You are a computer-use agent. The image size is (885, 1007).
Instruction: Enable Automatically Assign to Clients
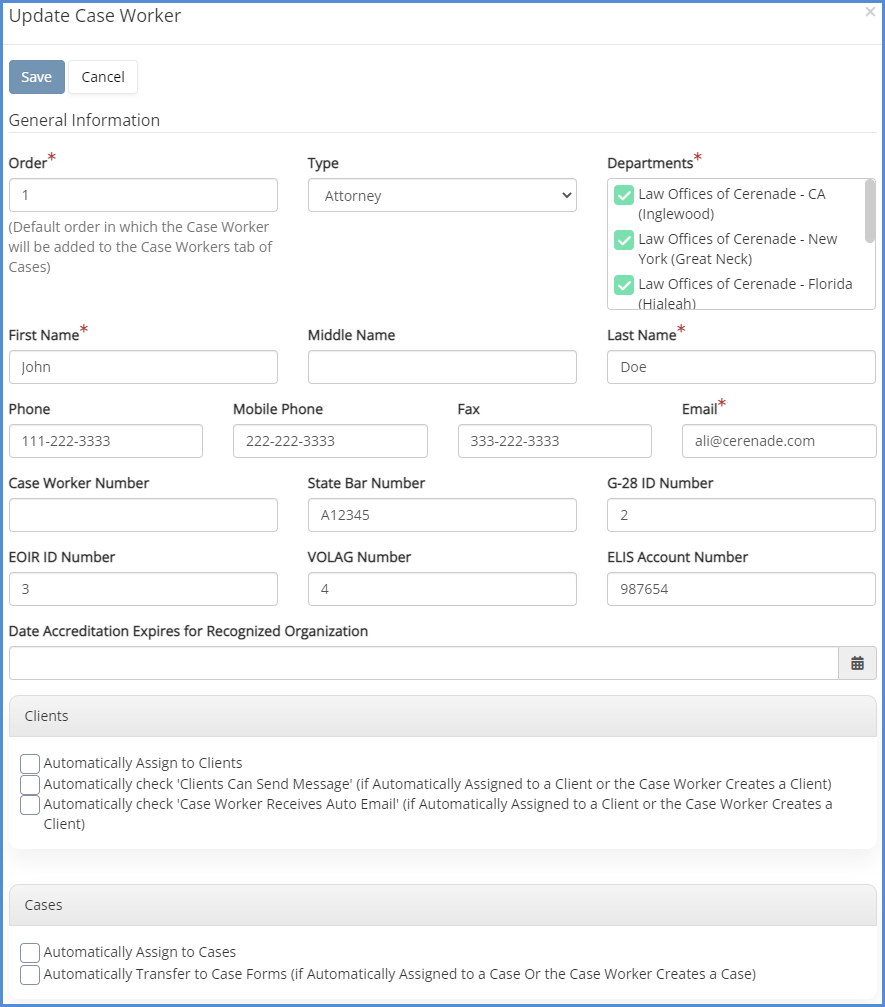click(30, 763)
